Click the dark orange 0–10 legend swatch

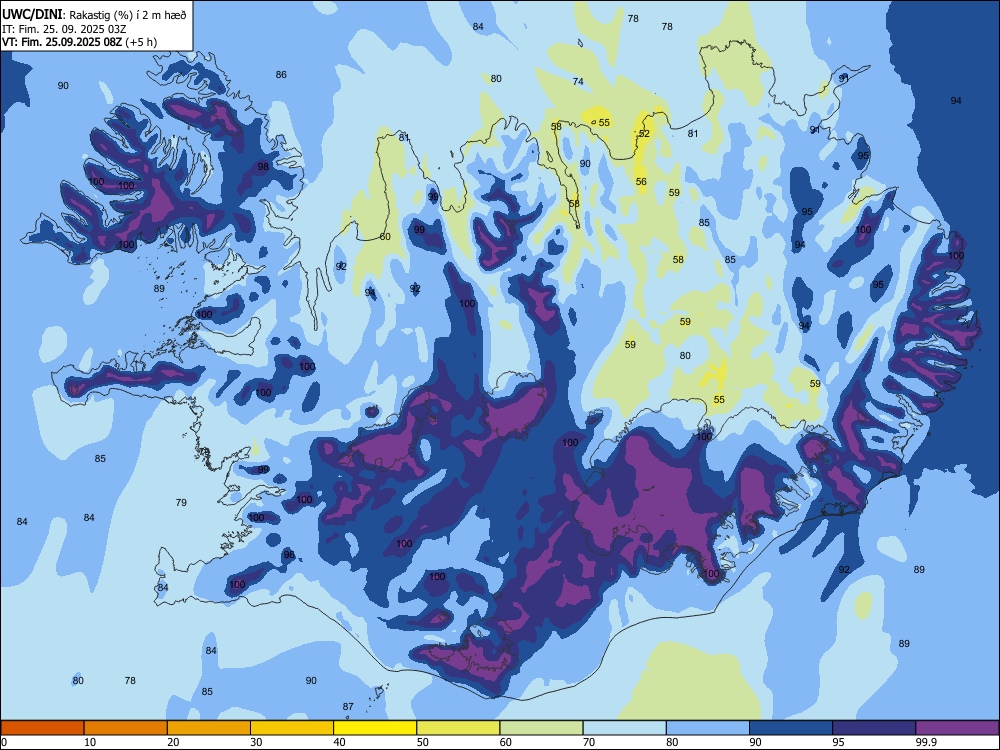point(42,728)
